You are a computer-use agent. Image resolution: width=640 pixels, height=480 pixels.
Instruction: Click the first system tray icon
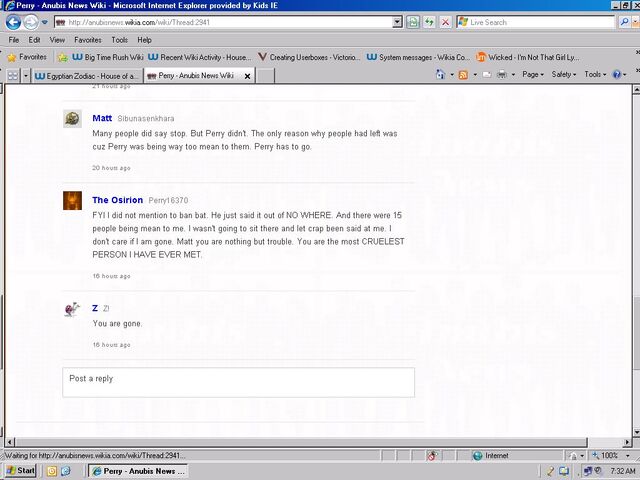tap(550, 471)
